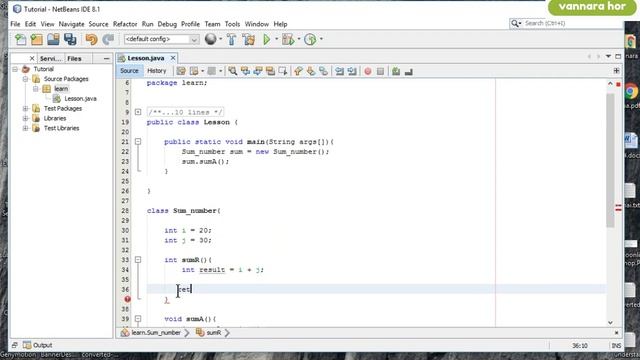Click the Shift Line Left icon

point(339,71)
